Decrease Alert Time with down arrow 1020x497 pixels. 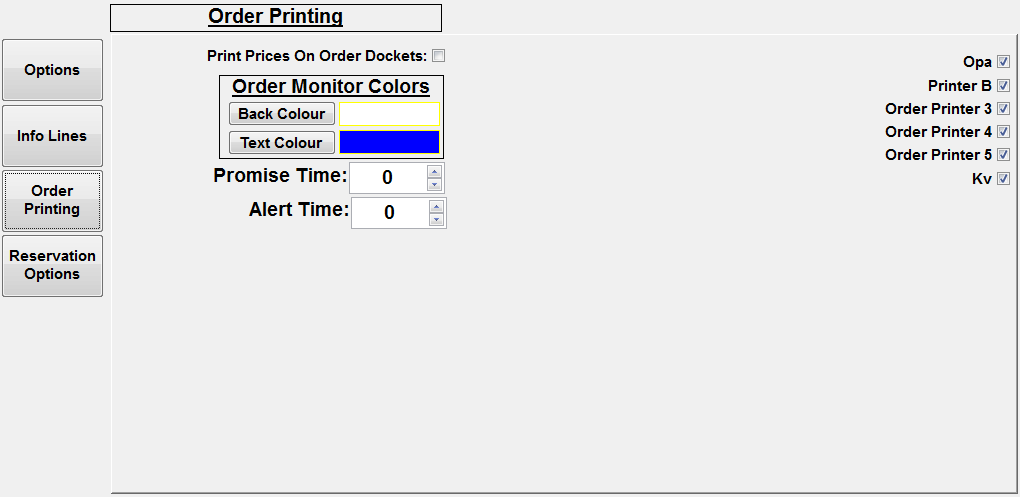[x=436, y=219]
